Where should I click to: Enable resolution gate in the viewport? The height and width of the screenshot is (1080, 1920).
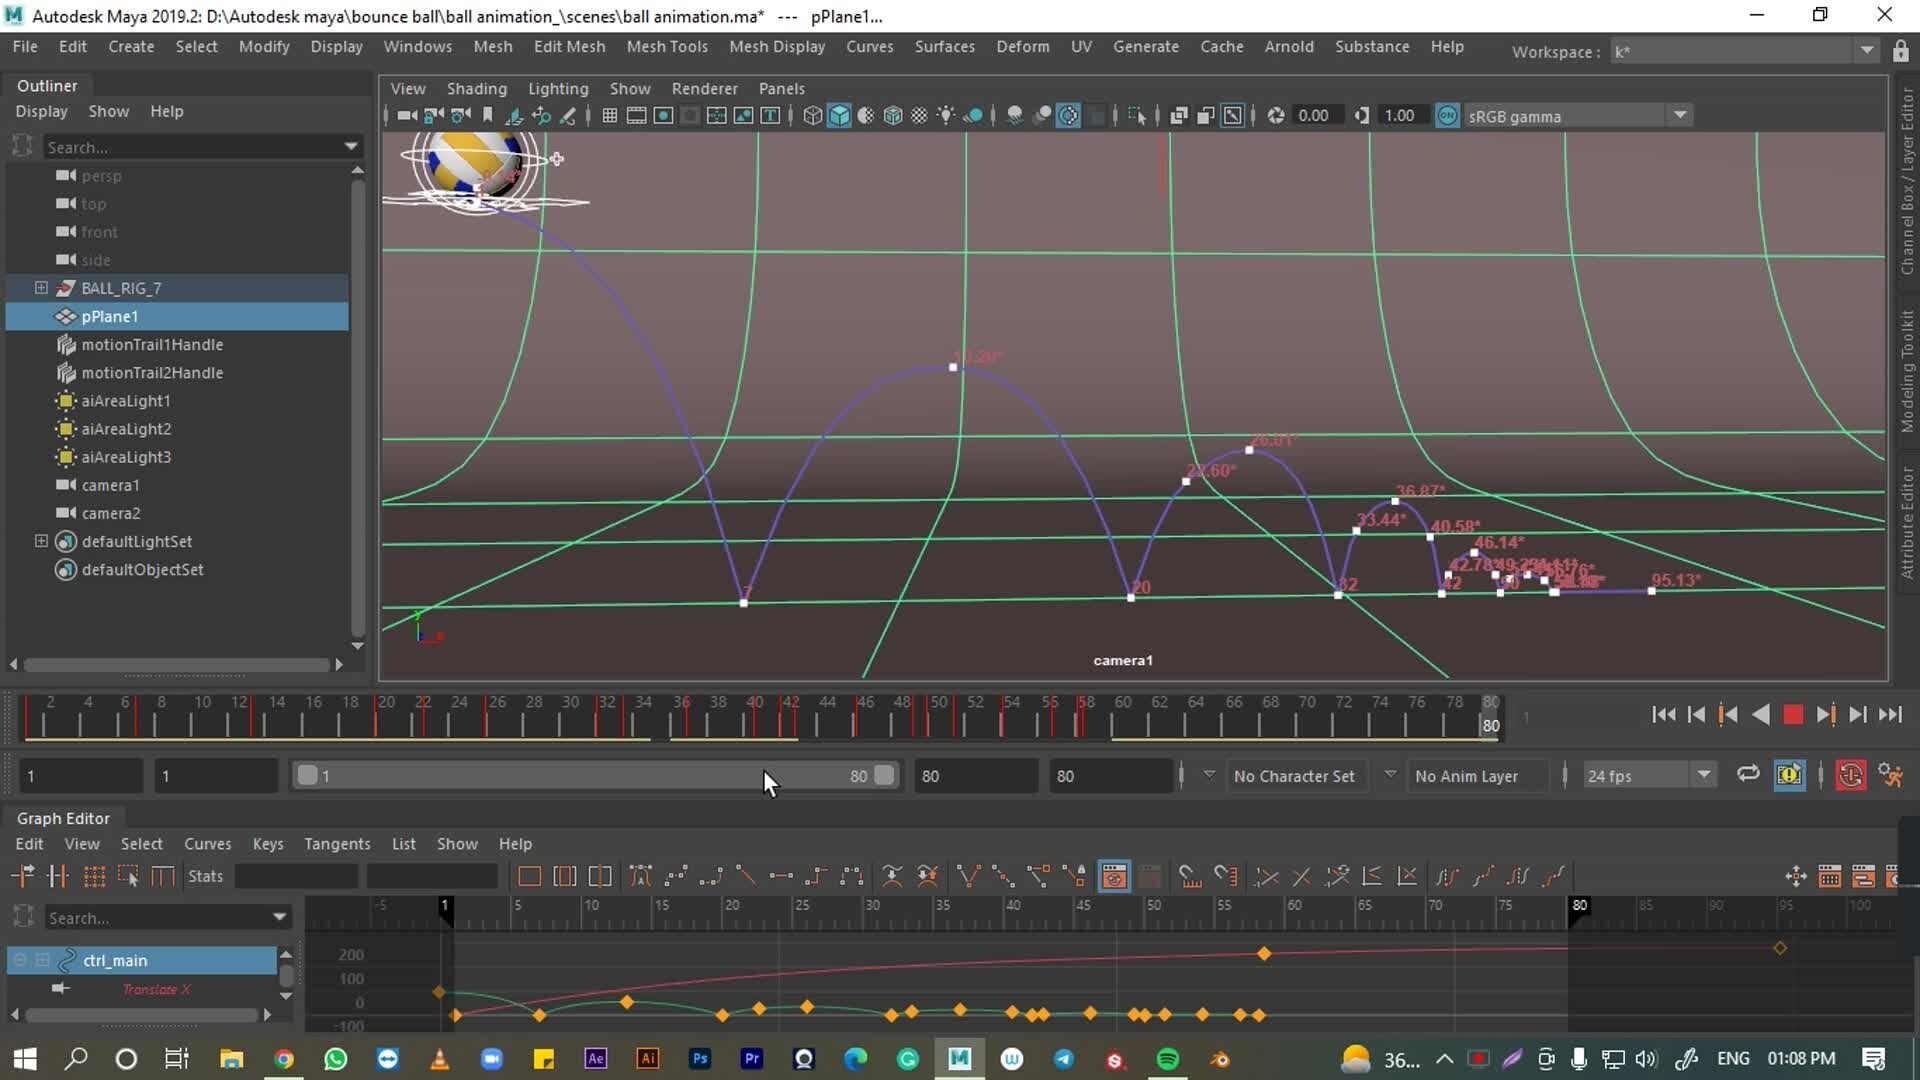tap(663, 115)
